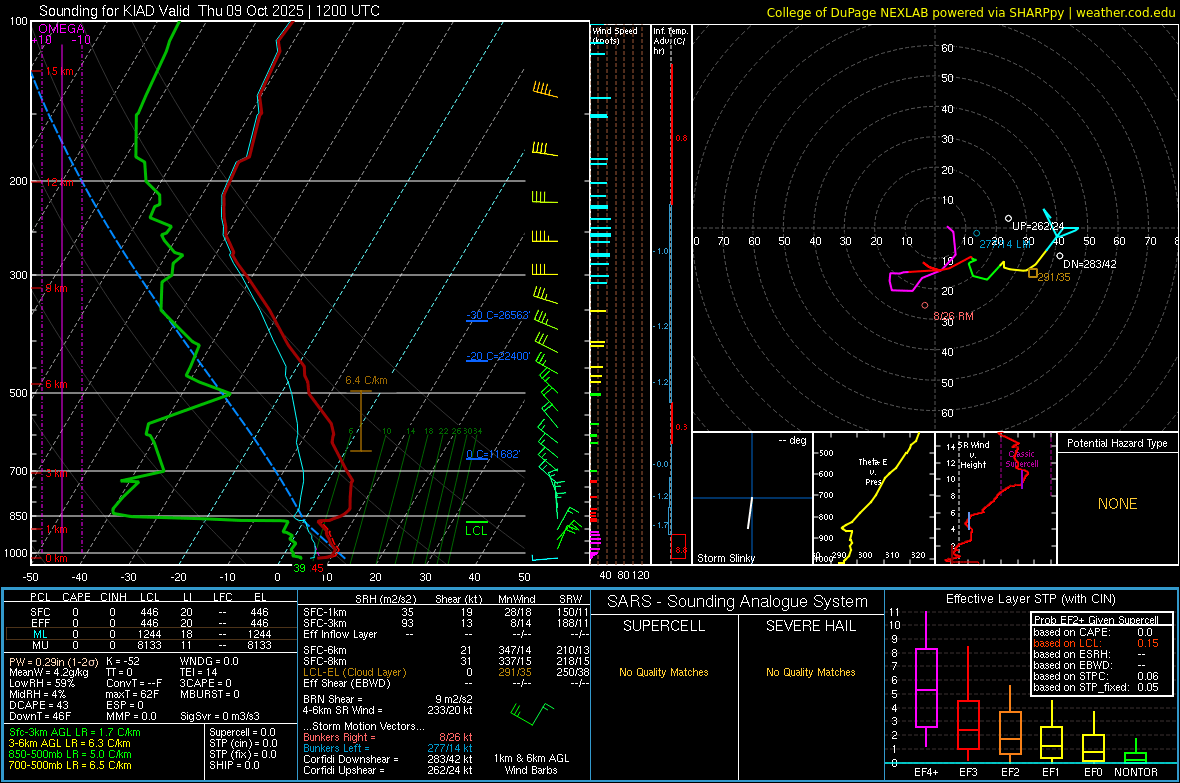Click the Theta-E v. Pres inset label
Screen dimensions: 1180x783
pyautogui.click(x=873, y=472)
